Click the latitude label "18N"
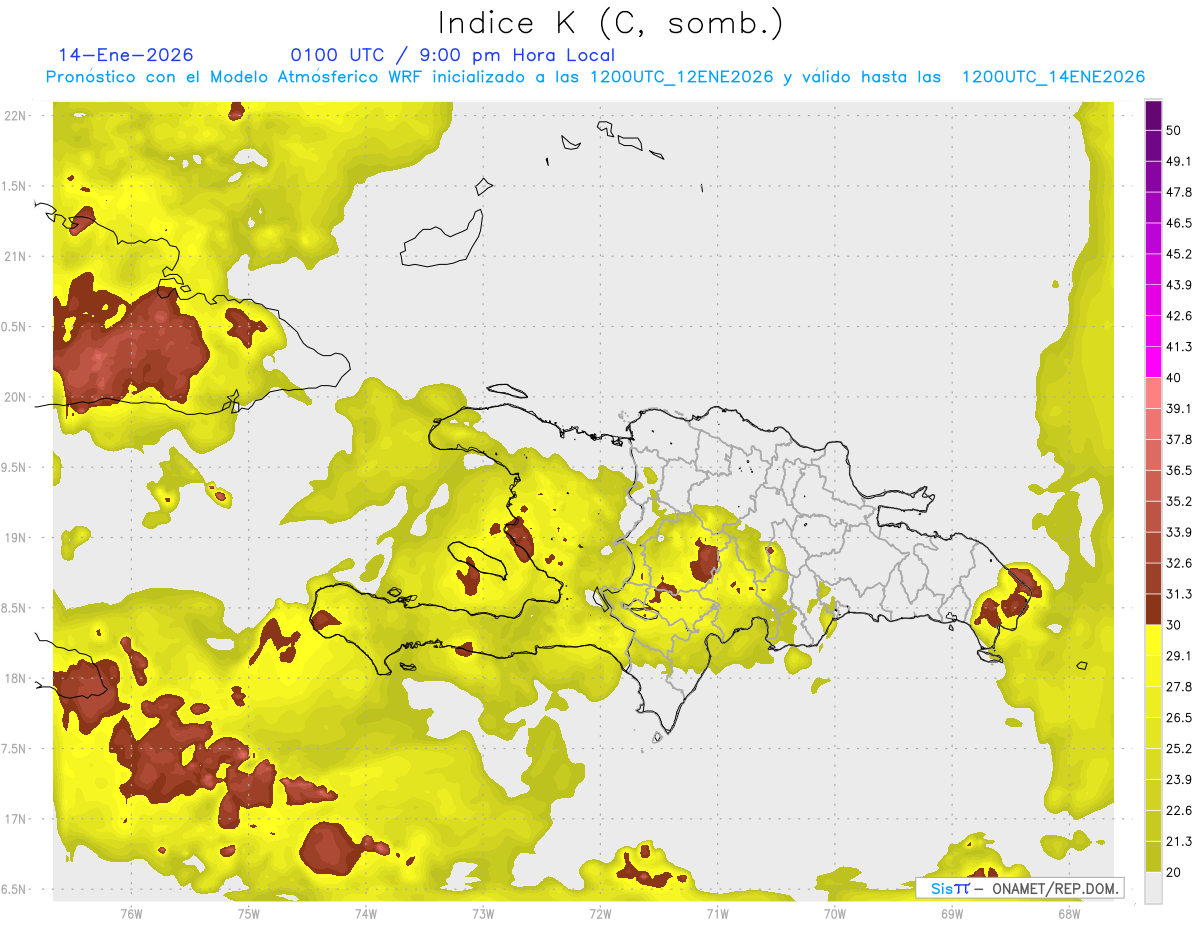Viewport: 1200px width, 927px height. click(x=15, y=679)
